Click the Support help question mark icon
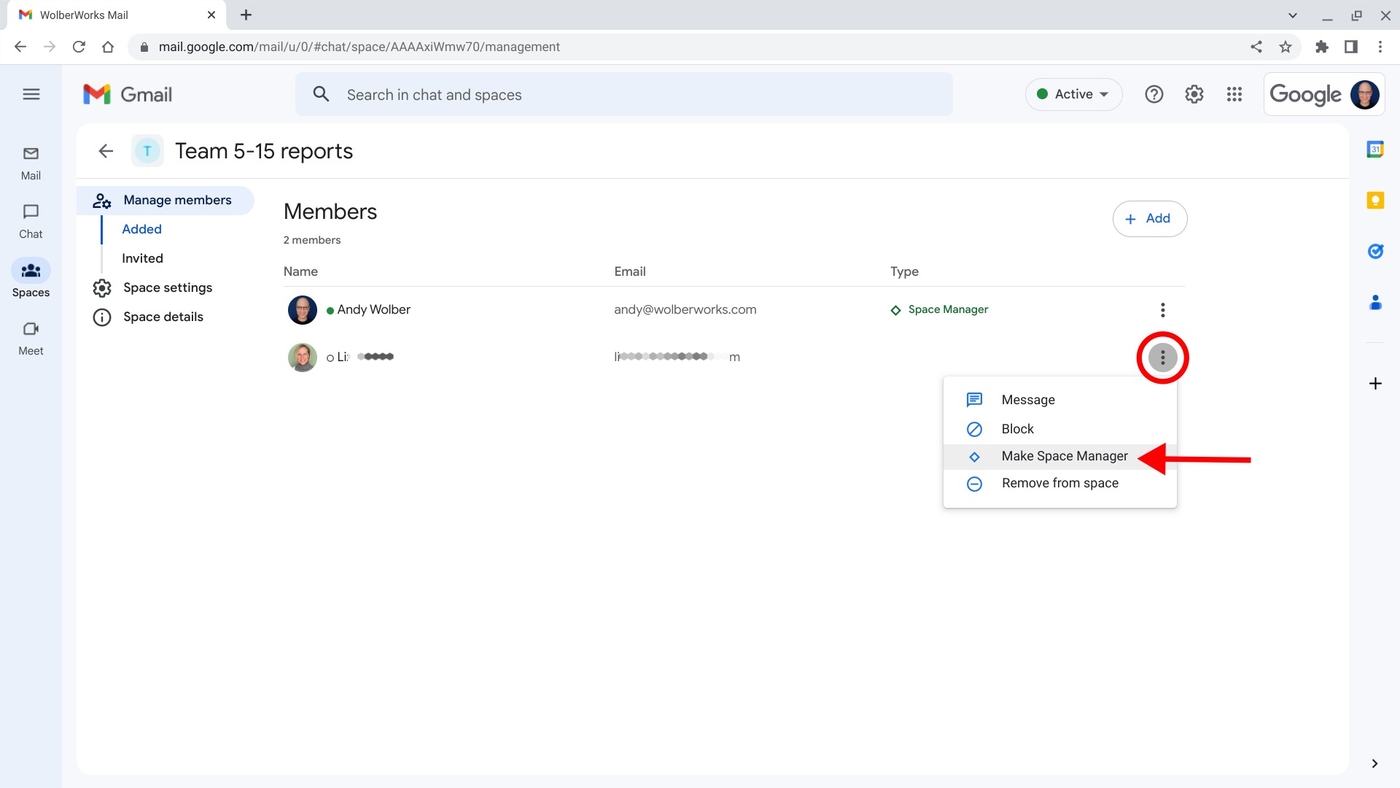Viewport: 1400px width, 788px height. (1154, 94)
